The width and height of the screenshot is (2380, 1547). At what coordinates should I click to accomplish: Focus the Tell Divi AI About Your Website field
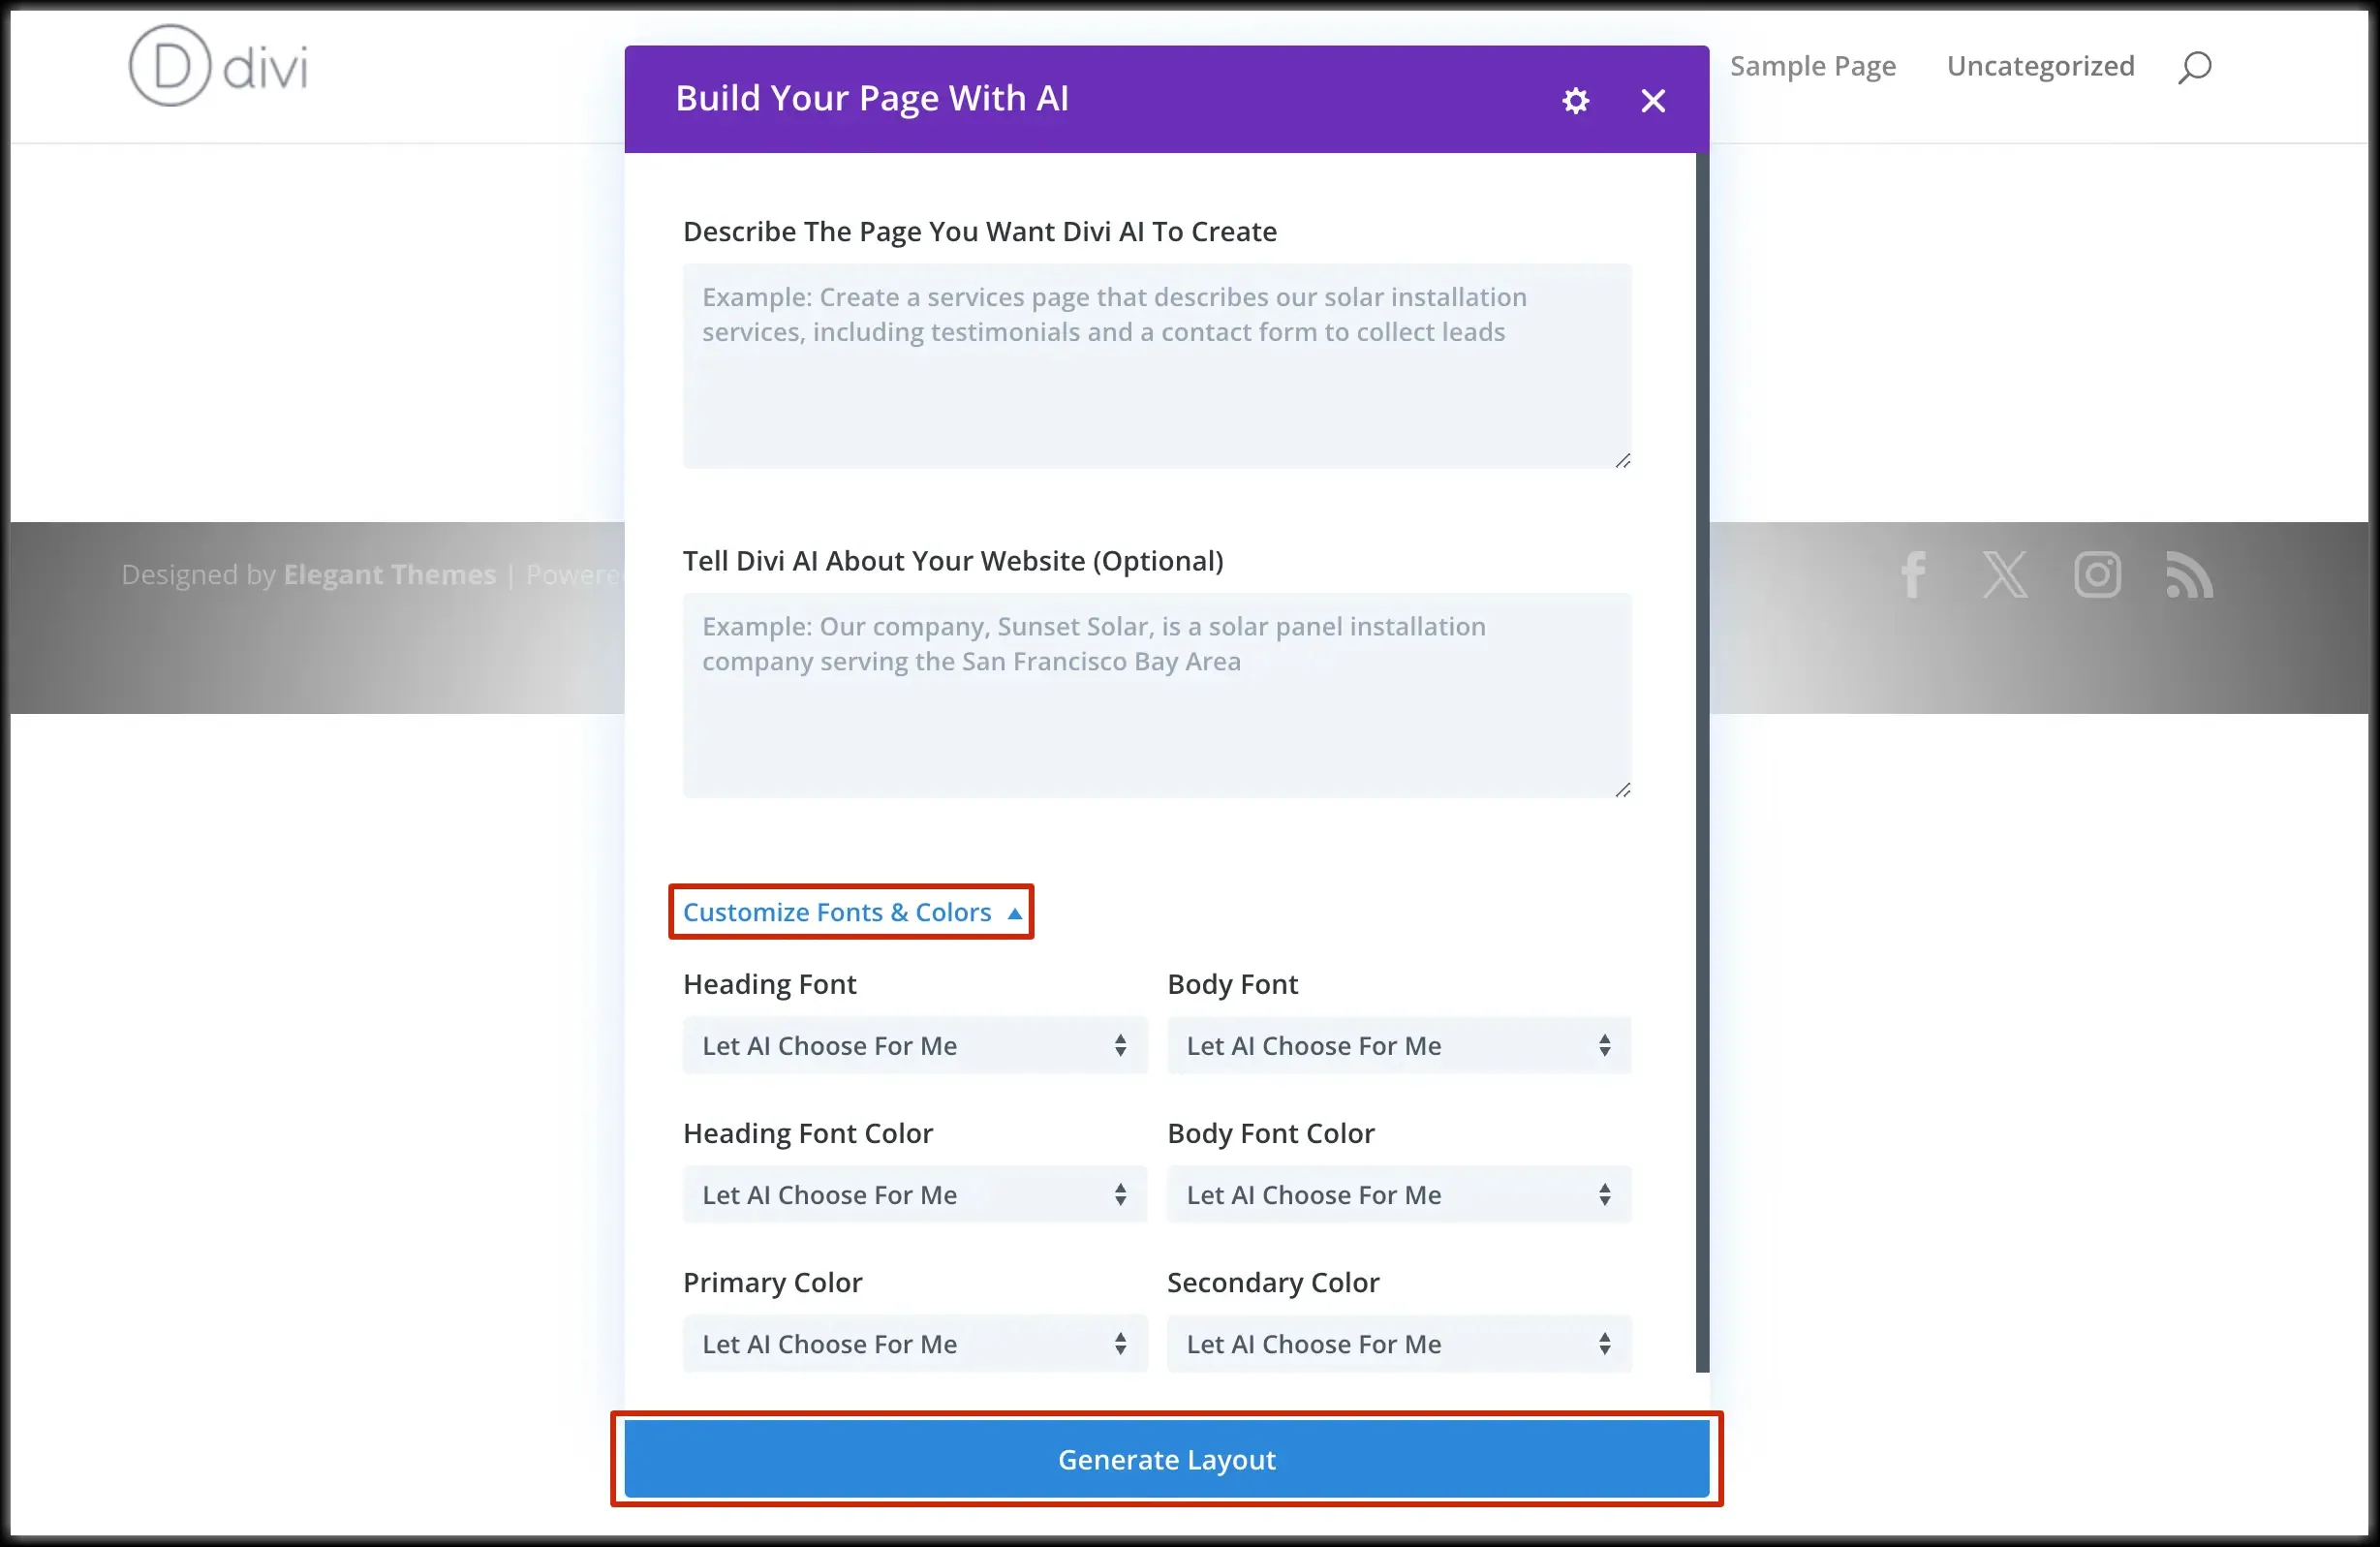1157,695
